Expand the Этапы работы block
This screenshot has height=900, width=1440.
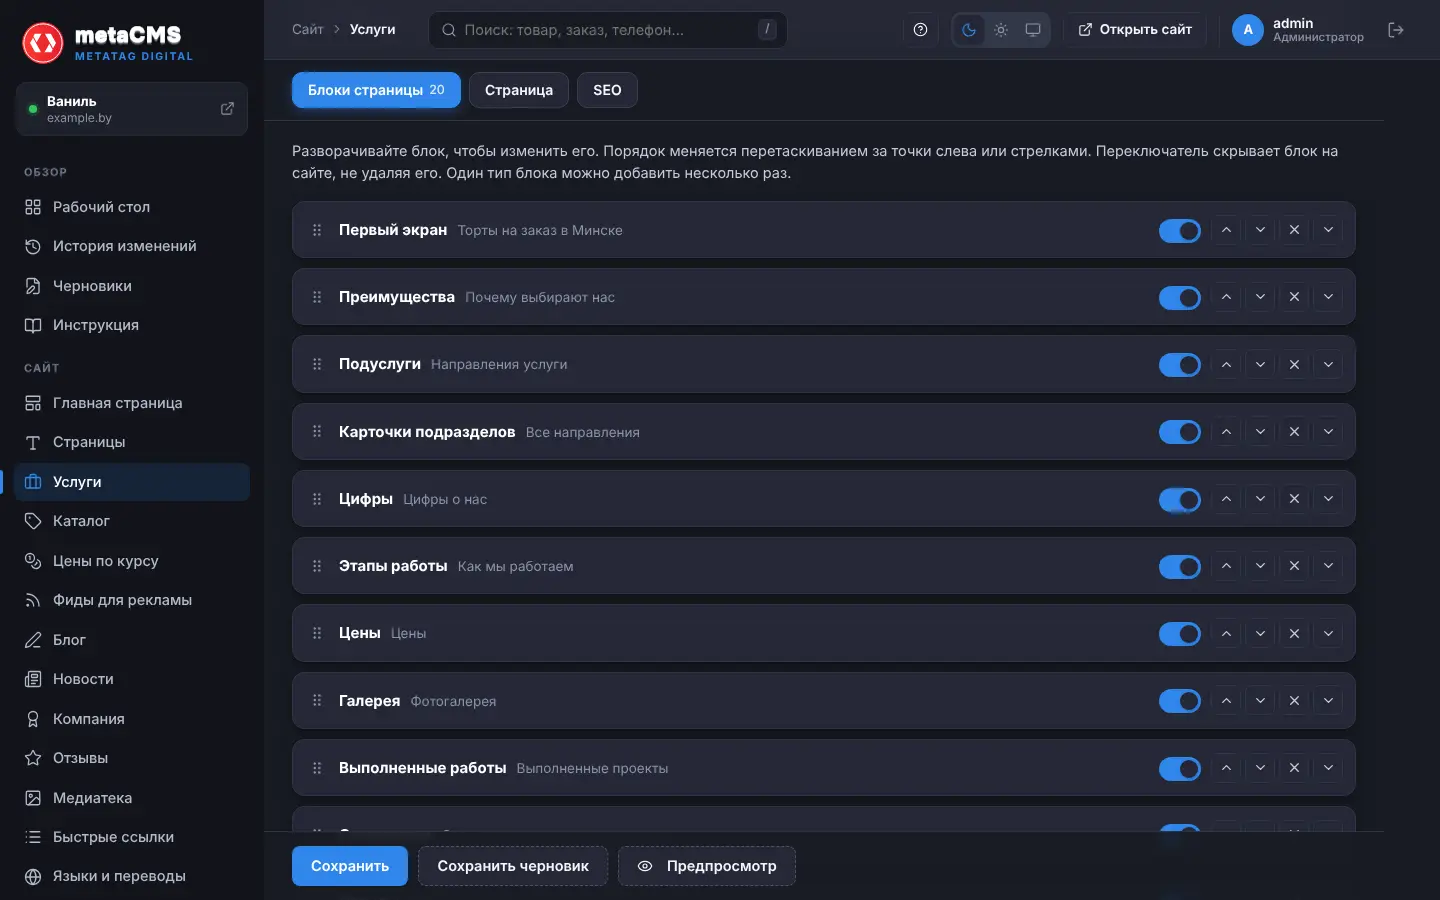pos(1328,566)
